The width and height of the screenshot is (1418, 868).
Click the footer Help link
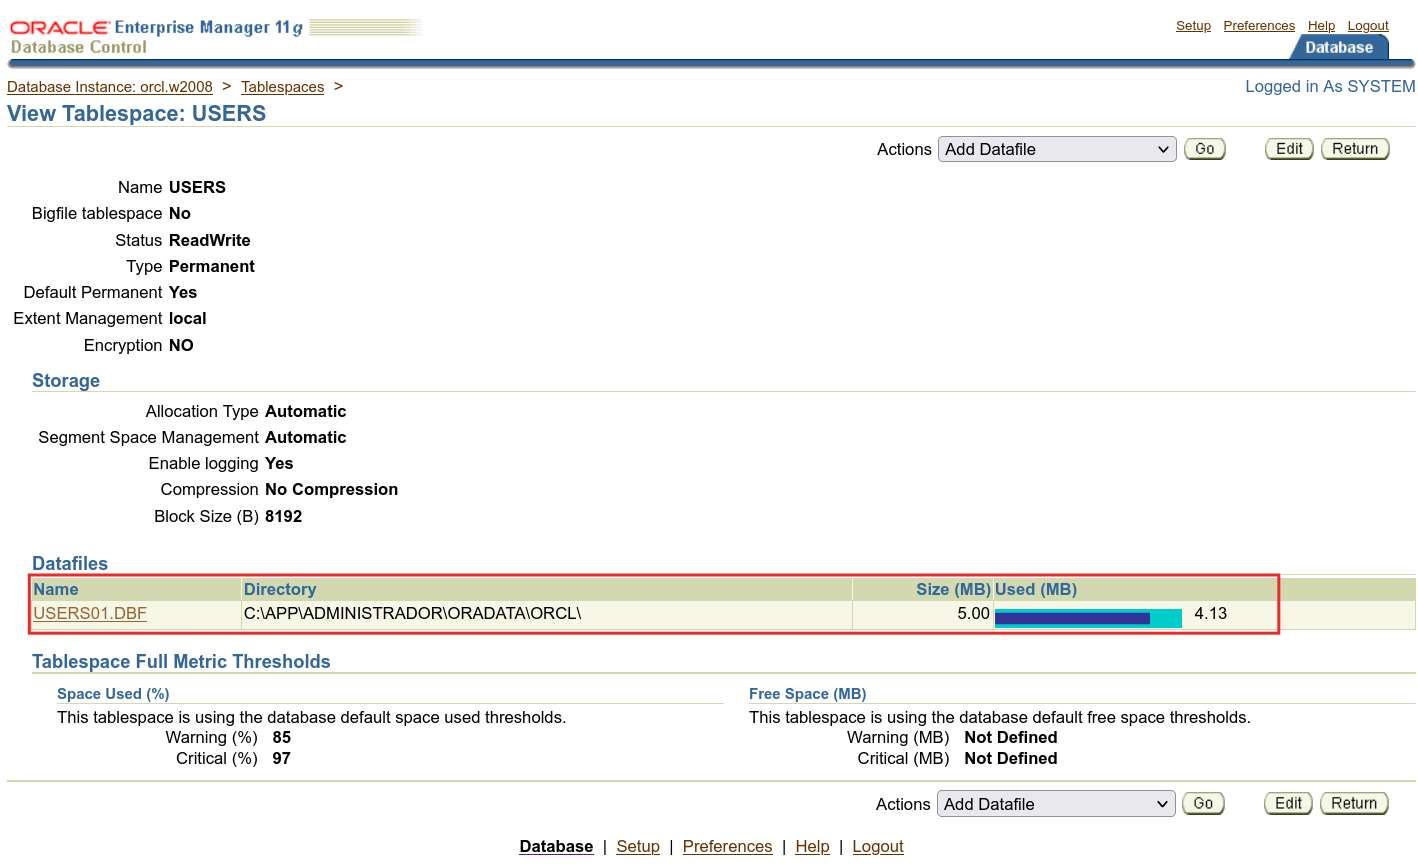[812, 846]
